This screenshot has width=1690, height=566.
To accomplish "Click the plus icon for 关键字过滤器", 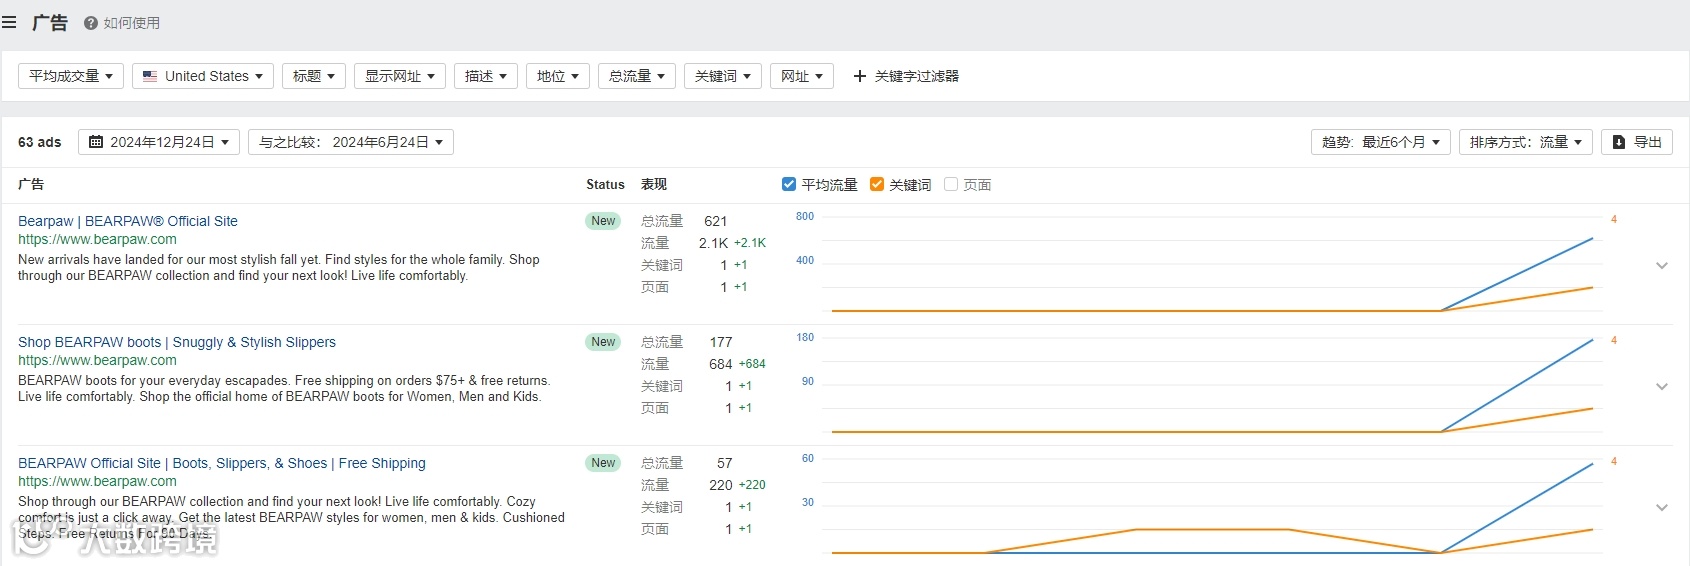I will (860, 76).
